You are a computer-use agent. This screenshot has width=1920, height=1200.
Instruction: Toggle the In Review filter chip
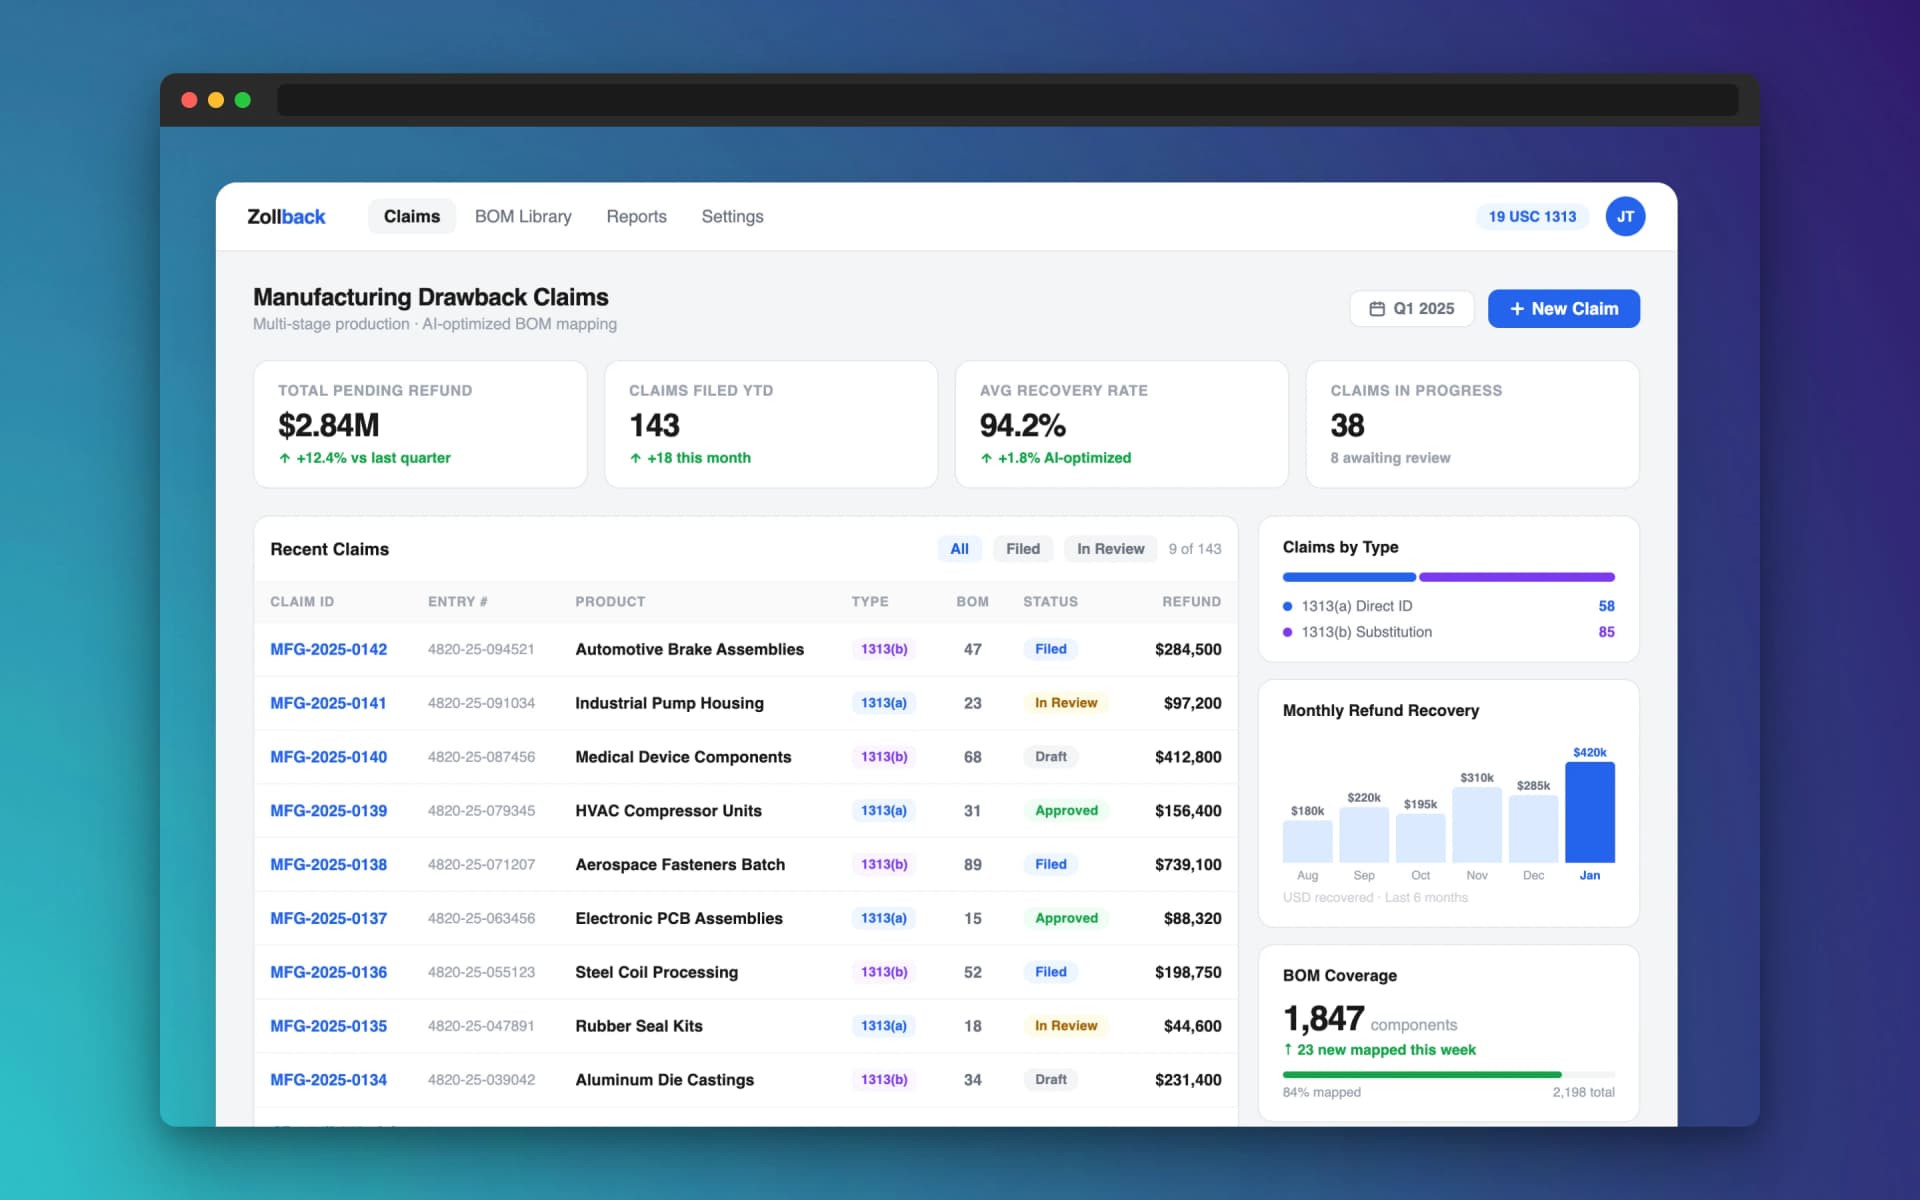point(1109,549)
